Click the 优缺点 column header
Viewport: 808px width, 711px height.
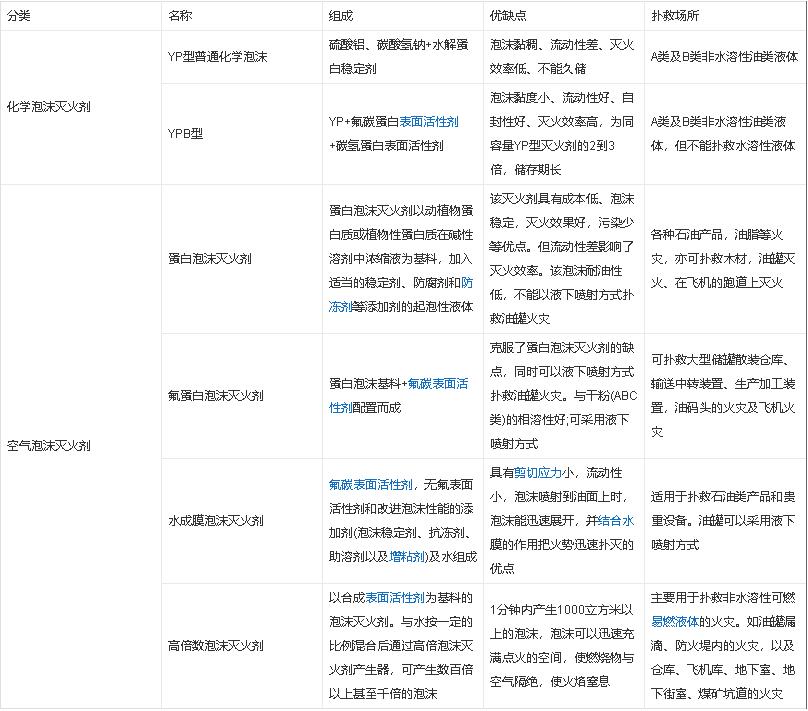click(508, 17)
